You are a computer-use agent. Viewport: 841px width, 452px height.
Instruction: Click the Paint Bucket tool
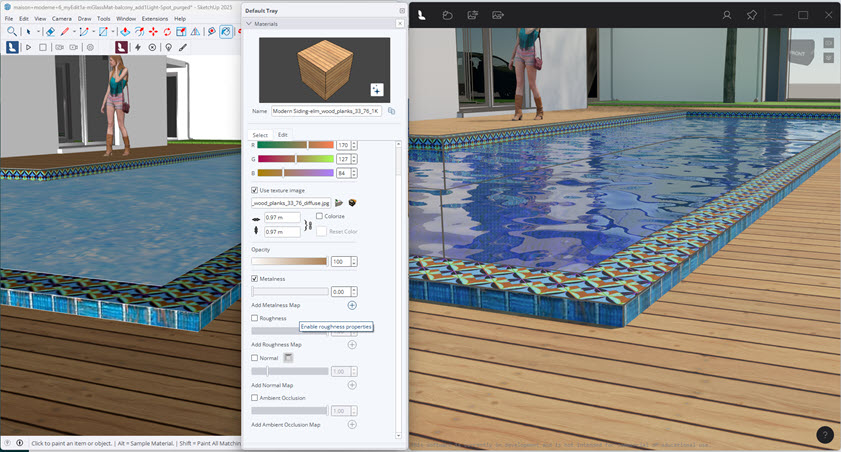pos(226,32)
